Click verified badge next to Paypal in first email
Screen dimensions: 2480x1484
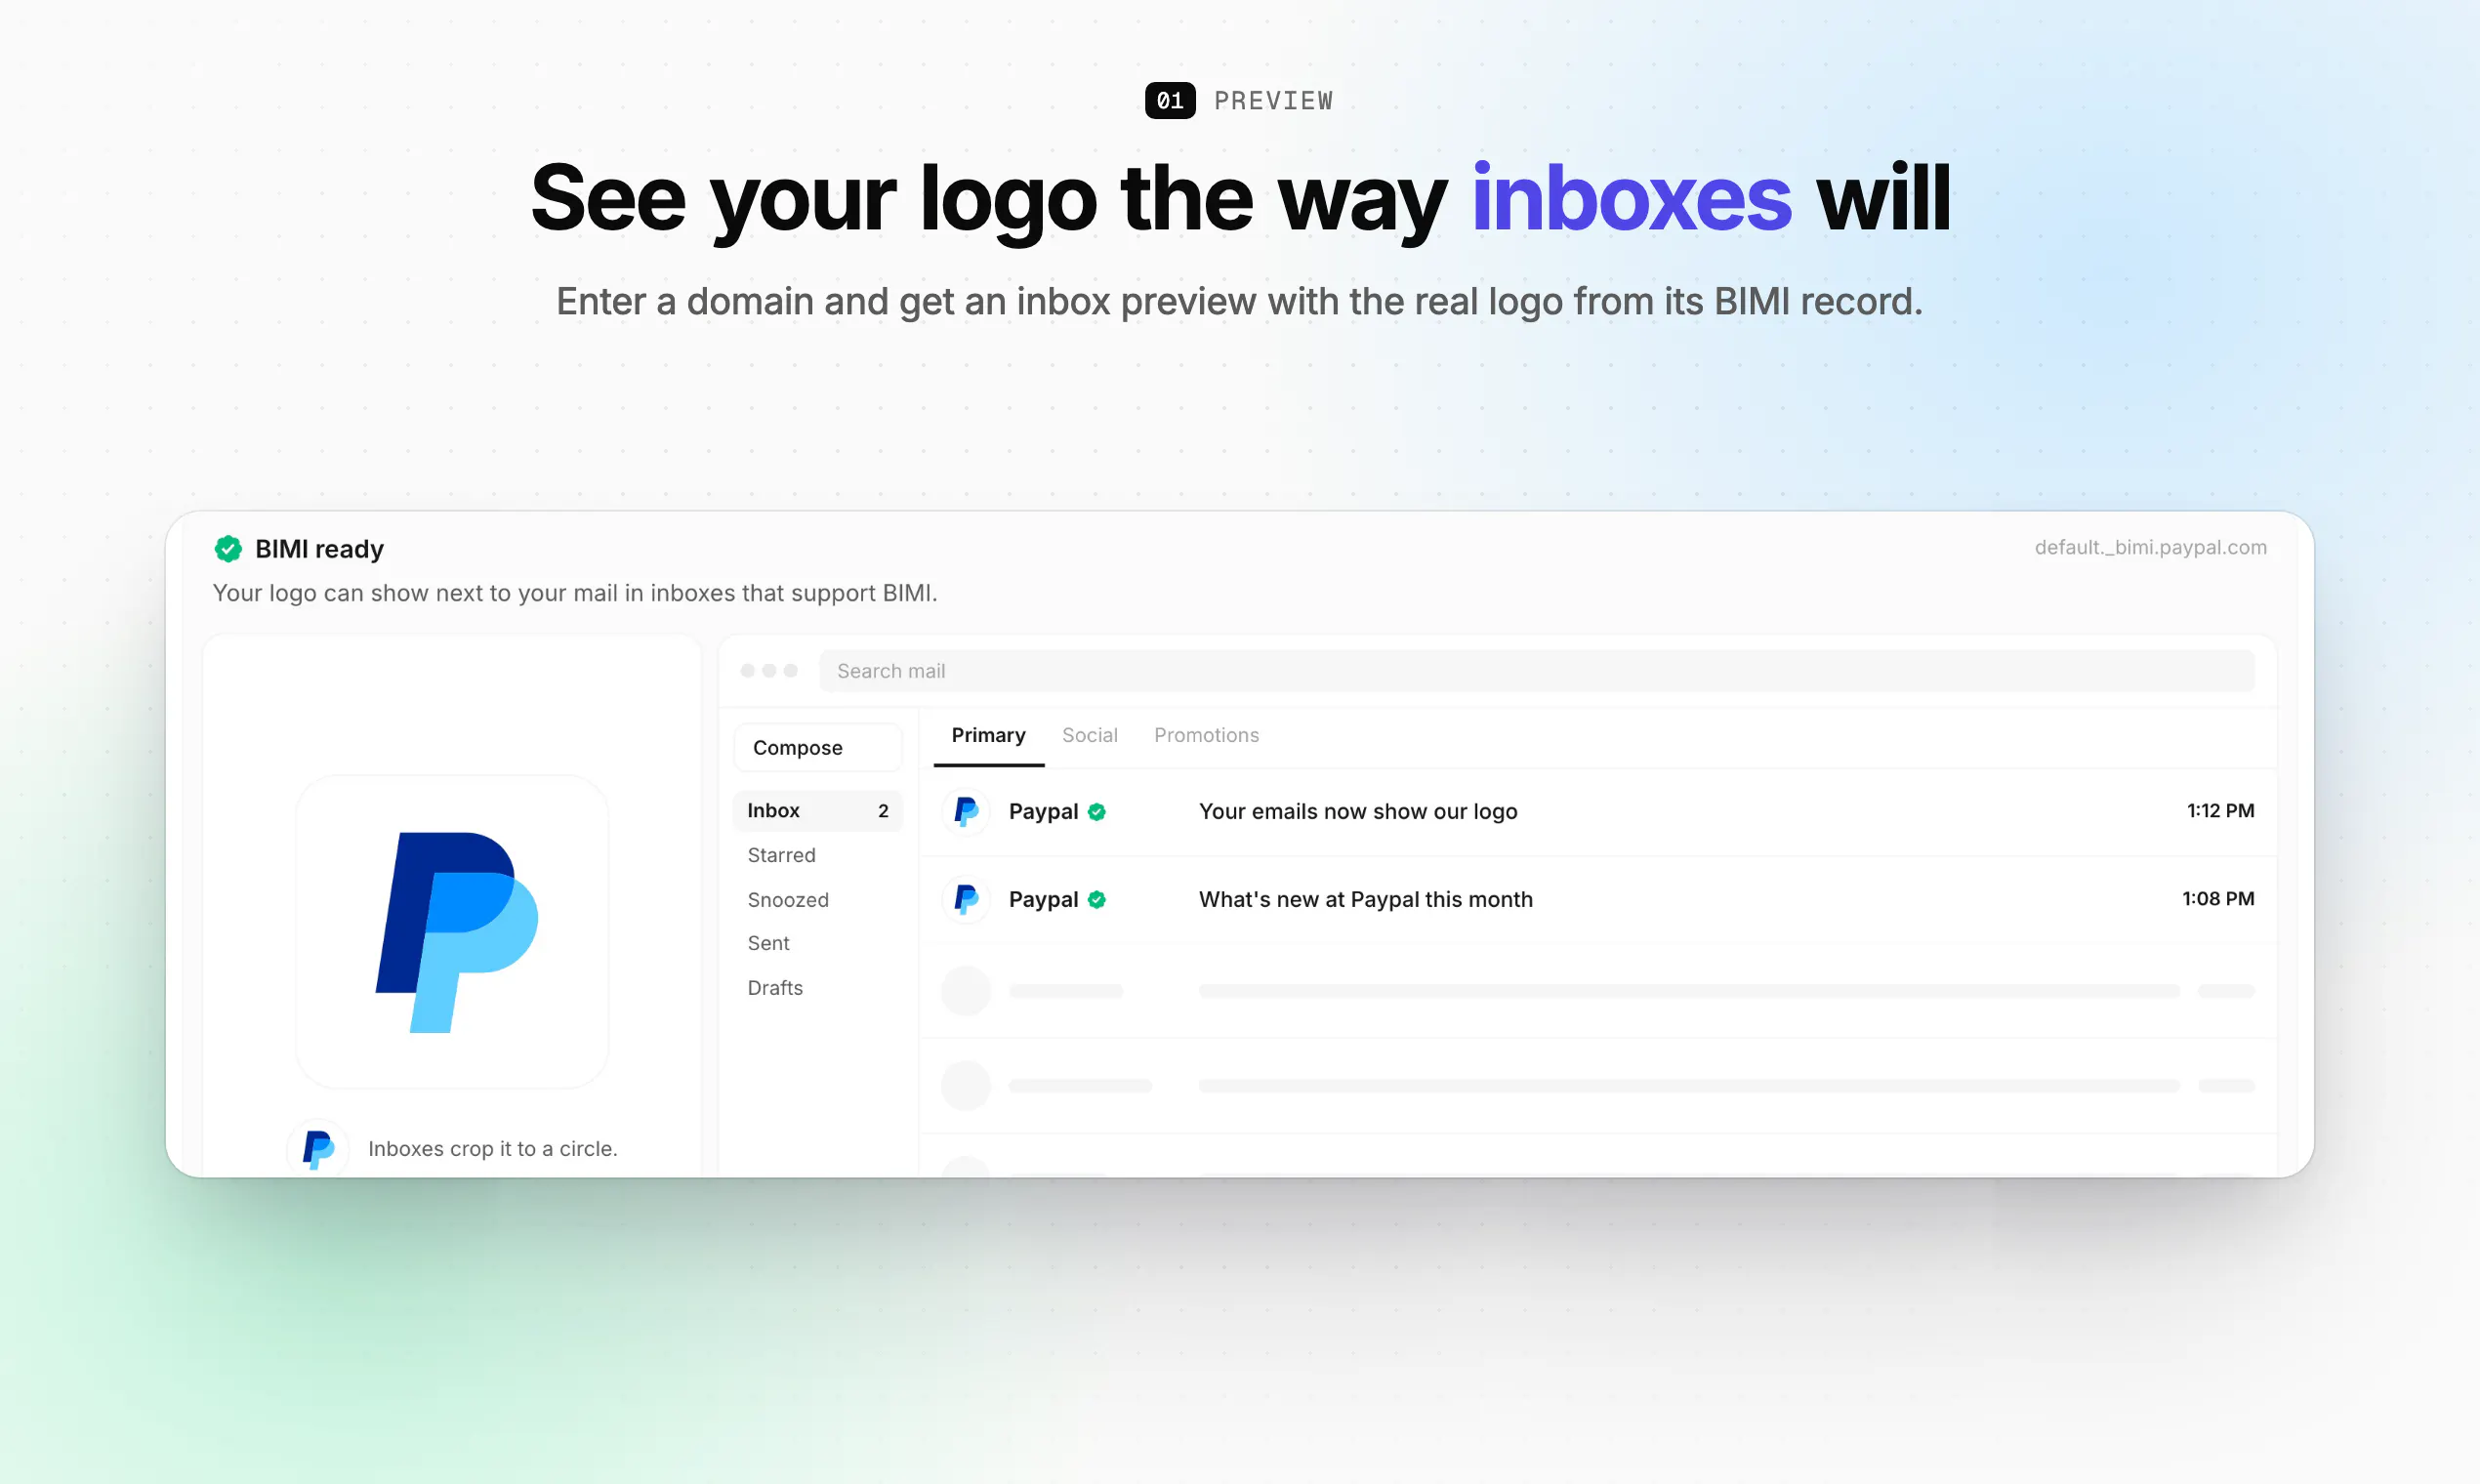coord(1097,812)
